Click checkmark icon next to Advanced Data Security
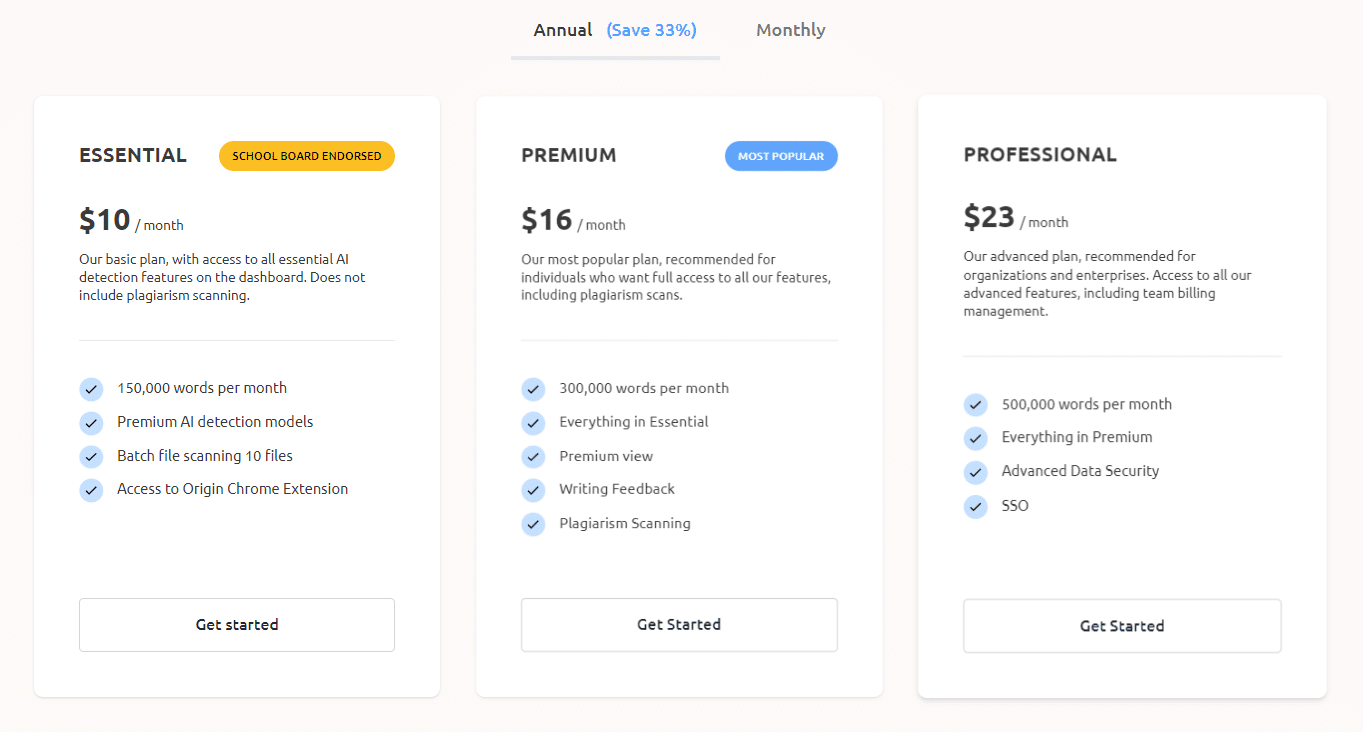 click(975, 472)
